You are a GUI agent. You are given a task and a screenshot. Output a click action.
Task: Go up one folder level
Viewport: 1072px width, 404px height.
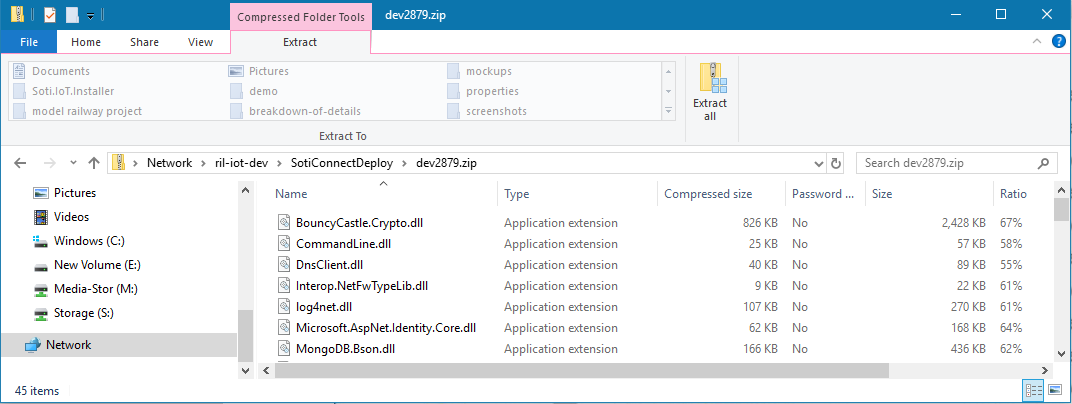click(x=94, y=163)
